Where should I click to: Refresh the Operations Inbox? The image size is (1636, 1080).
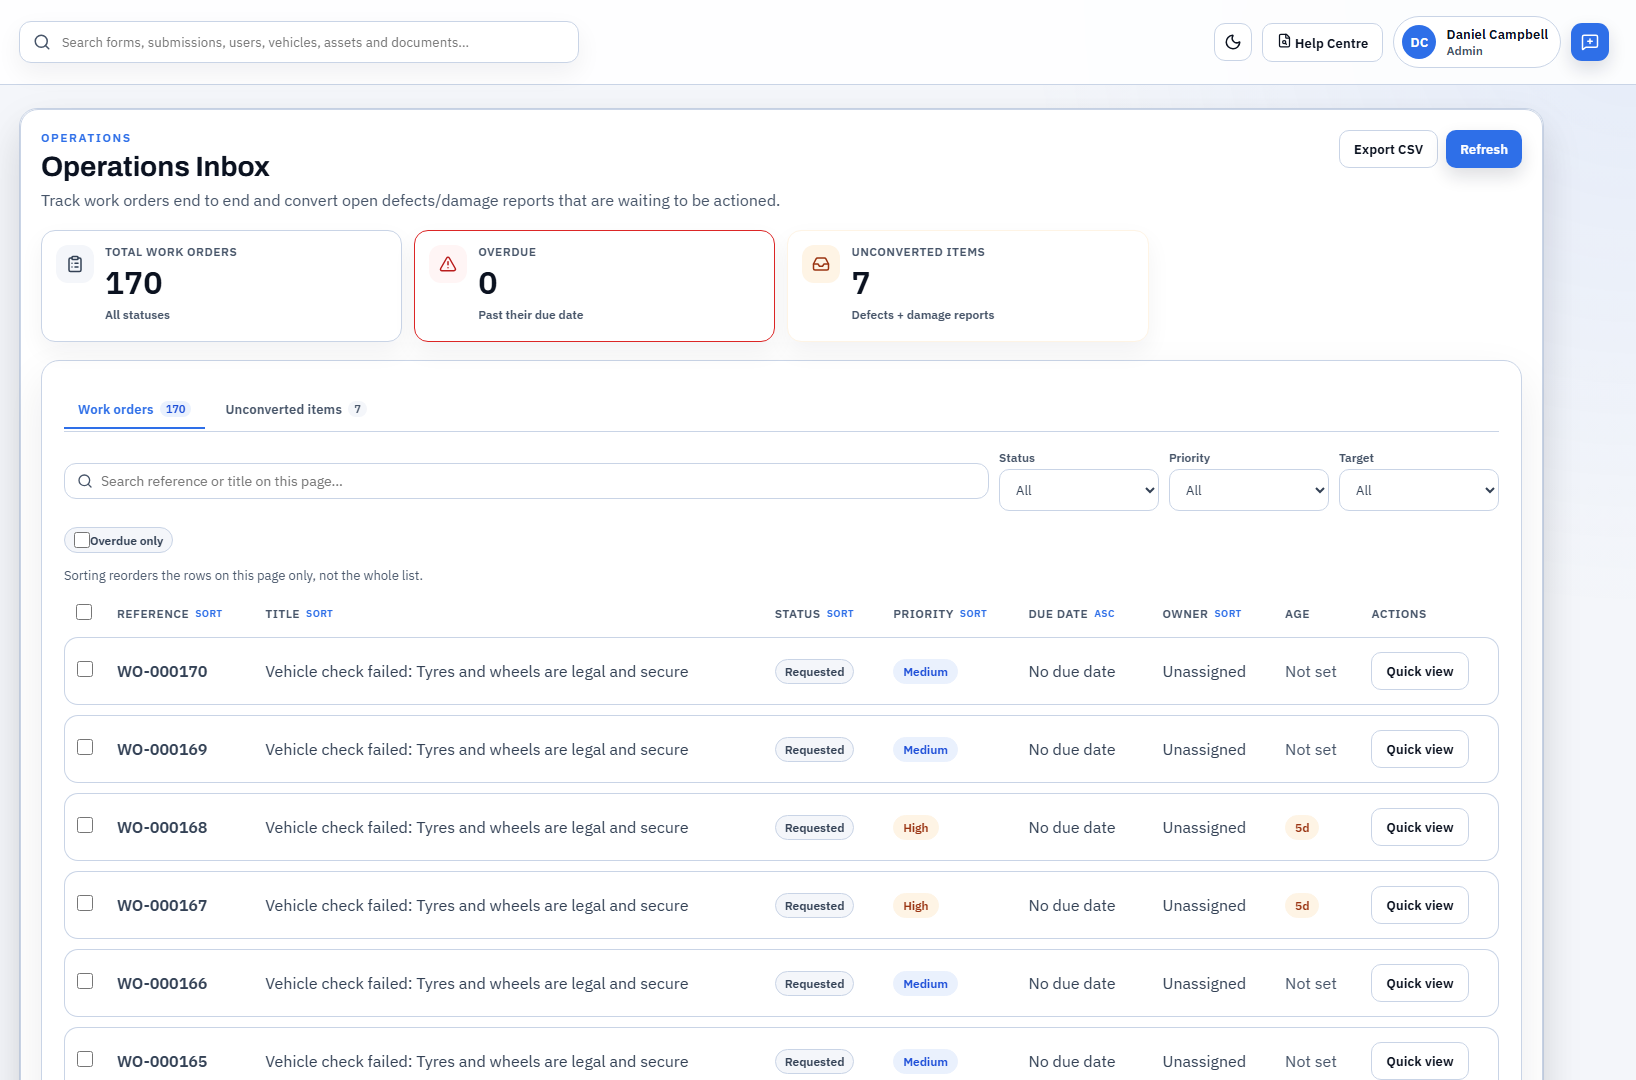pyautogui.click(x=1483, y=149)
